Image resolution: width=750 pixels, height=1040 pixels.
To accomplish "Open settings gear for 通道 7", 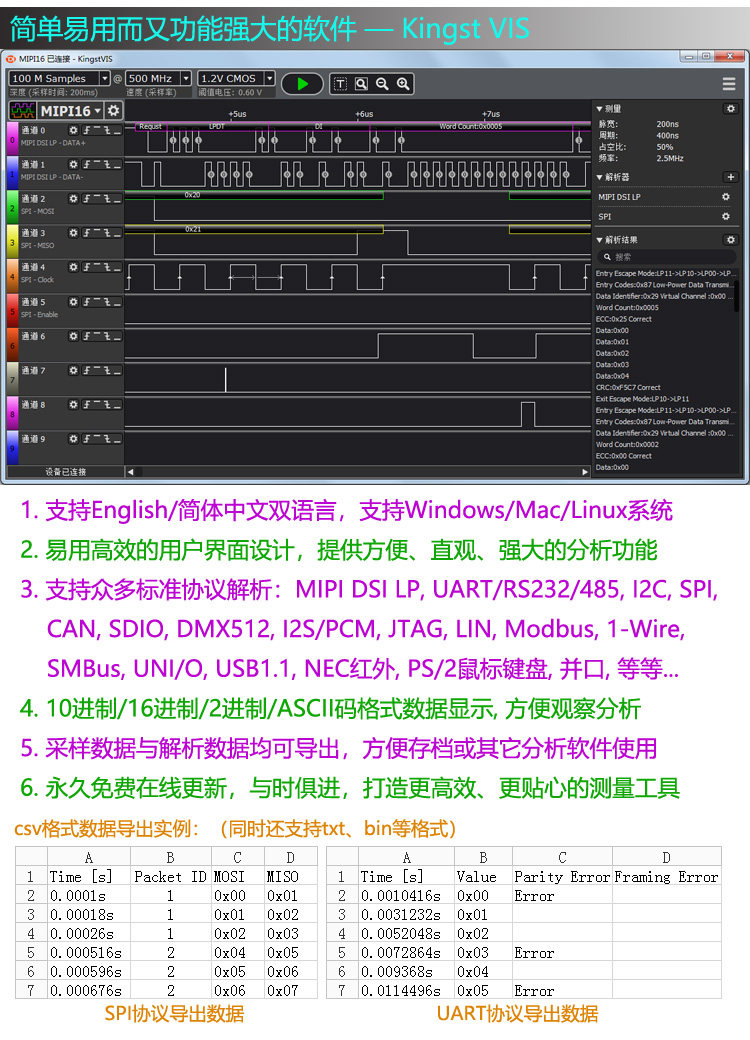I will (x=74, y=371).
